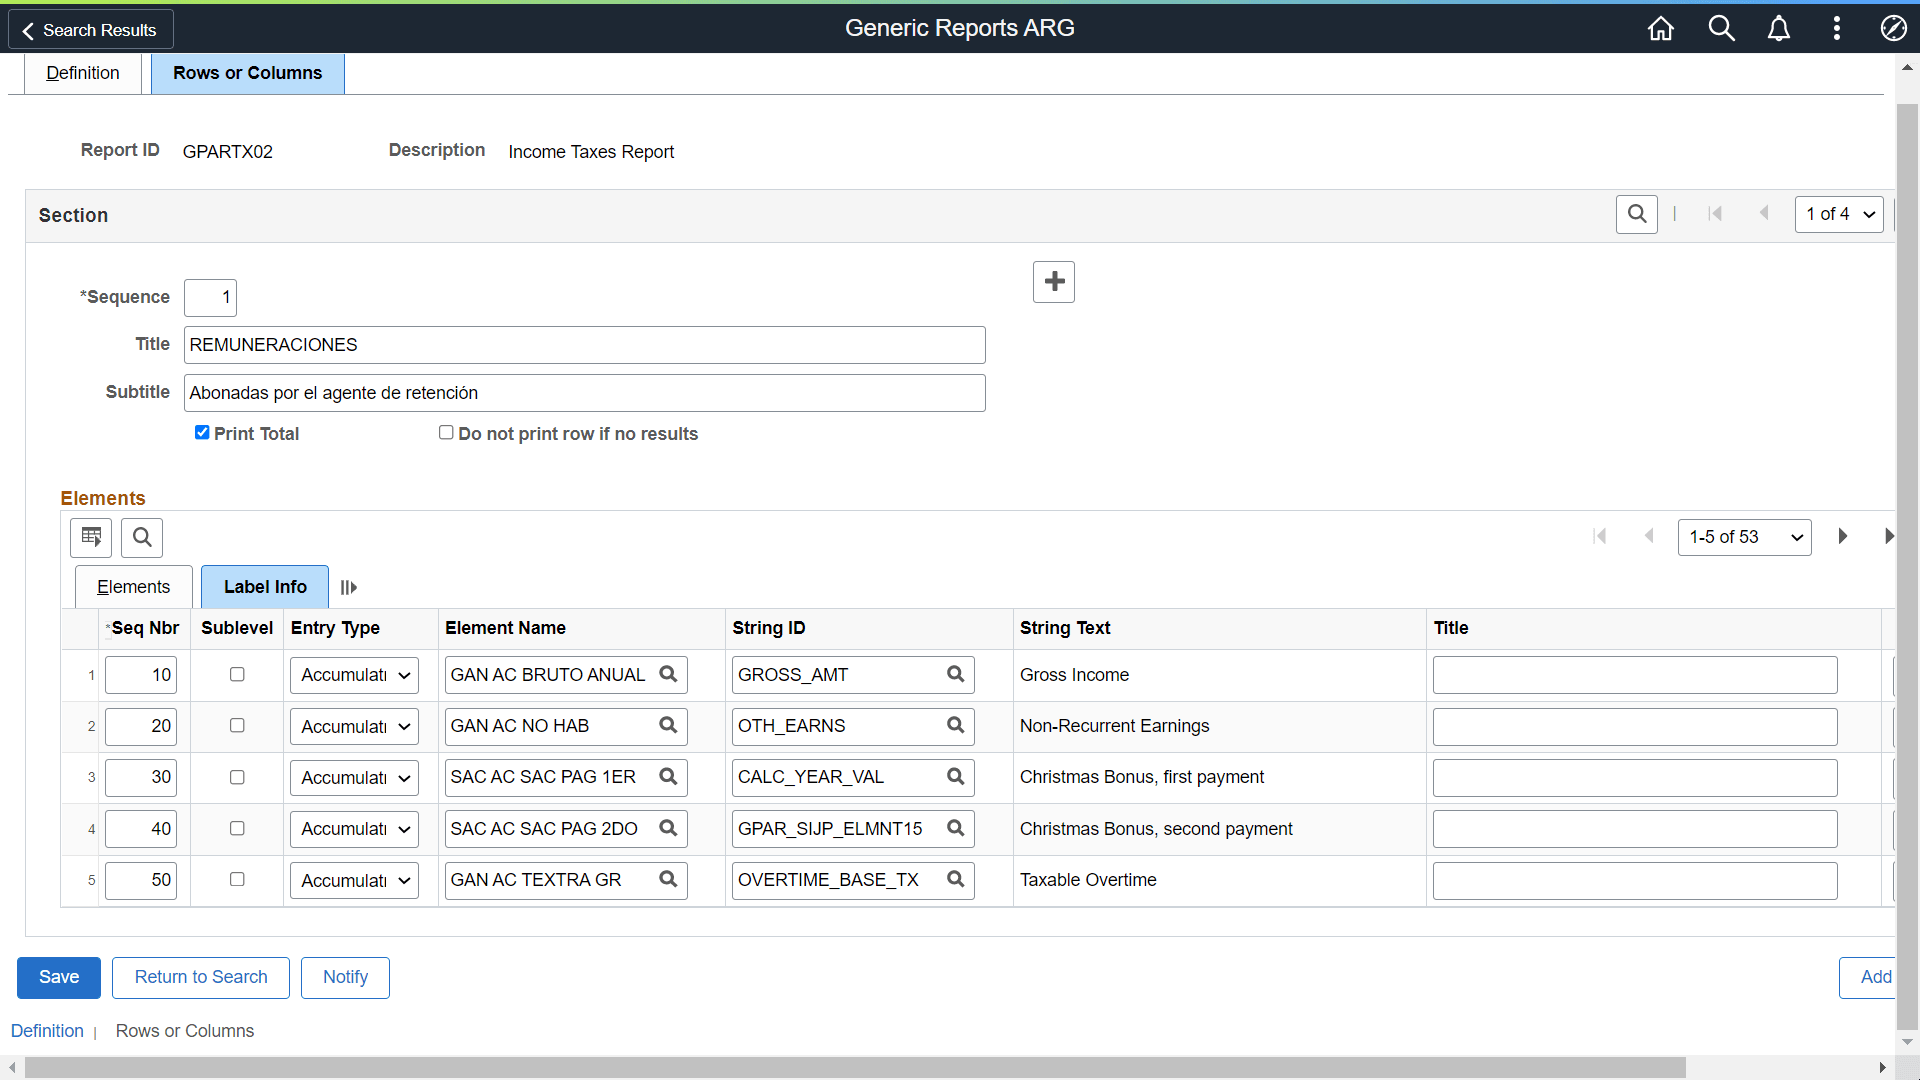Viewport: 1920px width, 1080px height.
Task: Open the 1 of 4 section dropdown
Action: 1839,214
